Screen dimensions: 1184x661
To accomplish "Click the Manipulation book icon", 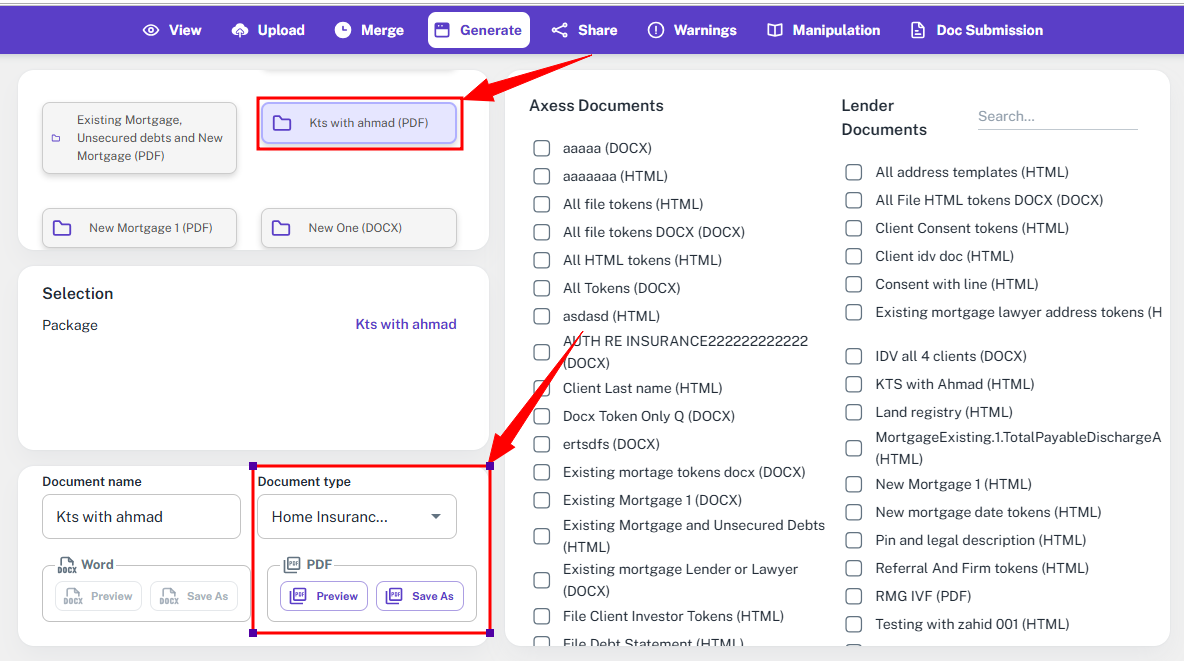I will [775, 30].
